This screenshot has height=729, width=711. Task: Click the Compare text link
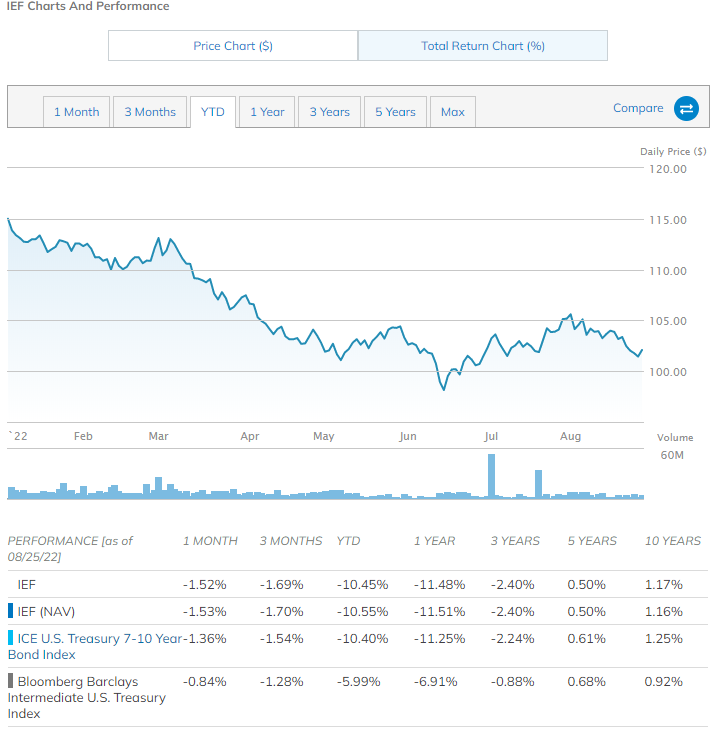[x=638, y=108]
